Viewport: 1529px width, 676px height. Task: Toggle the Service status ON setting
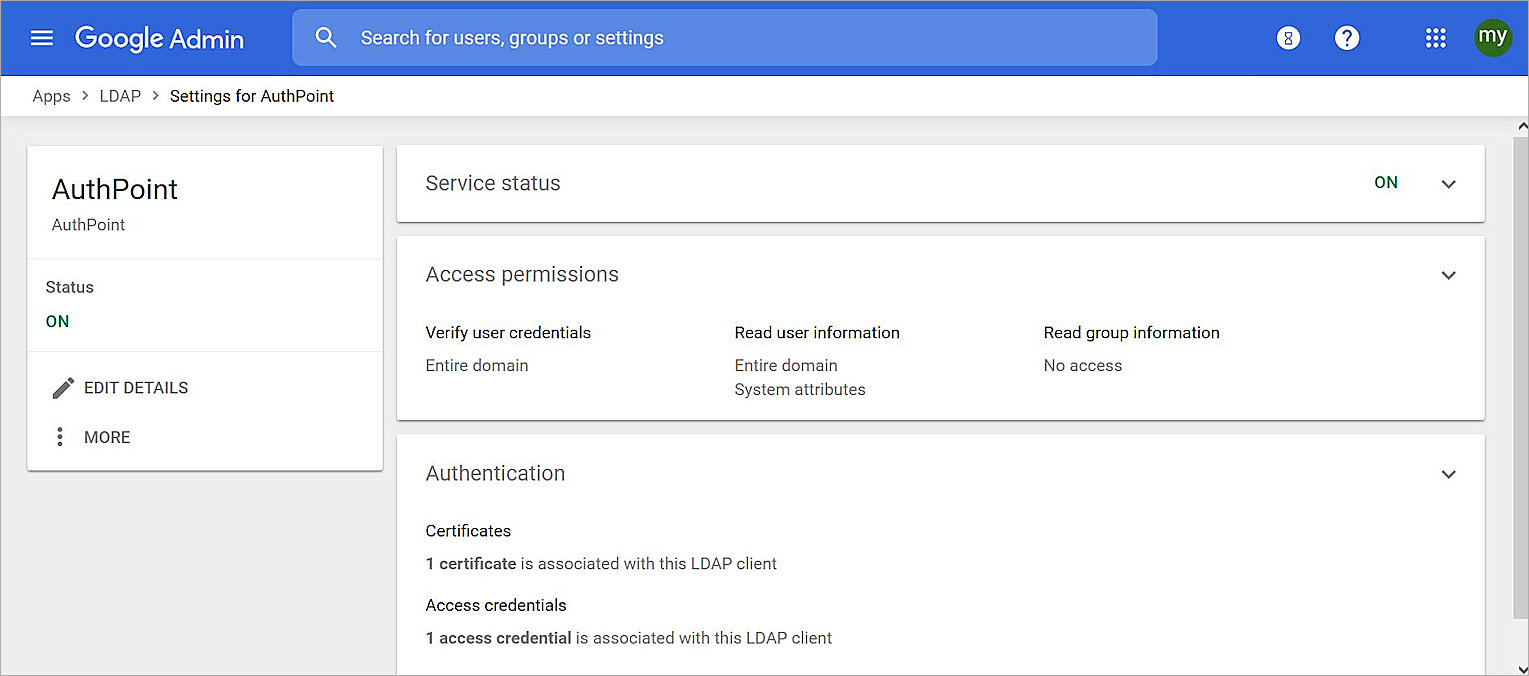[1386, 183]
